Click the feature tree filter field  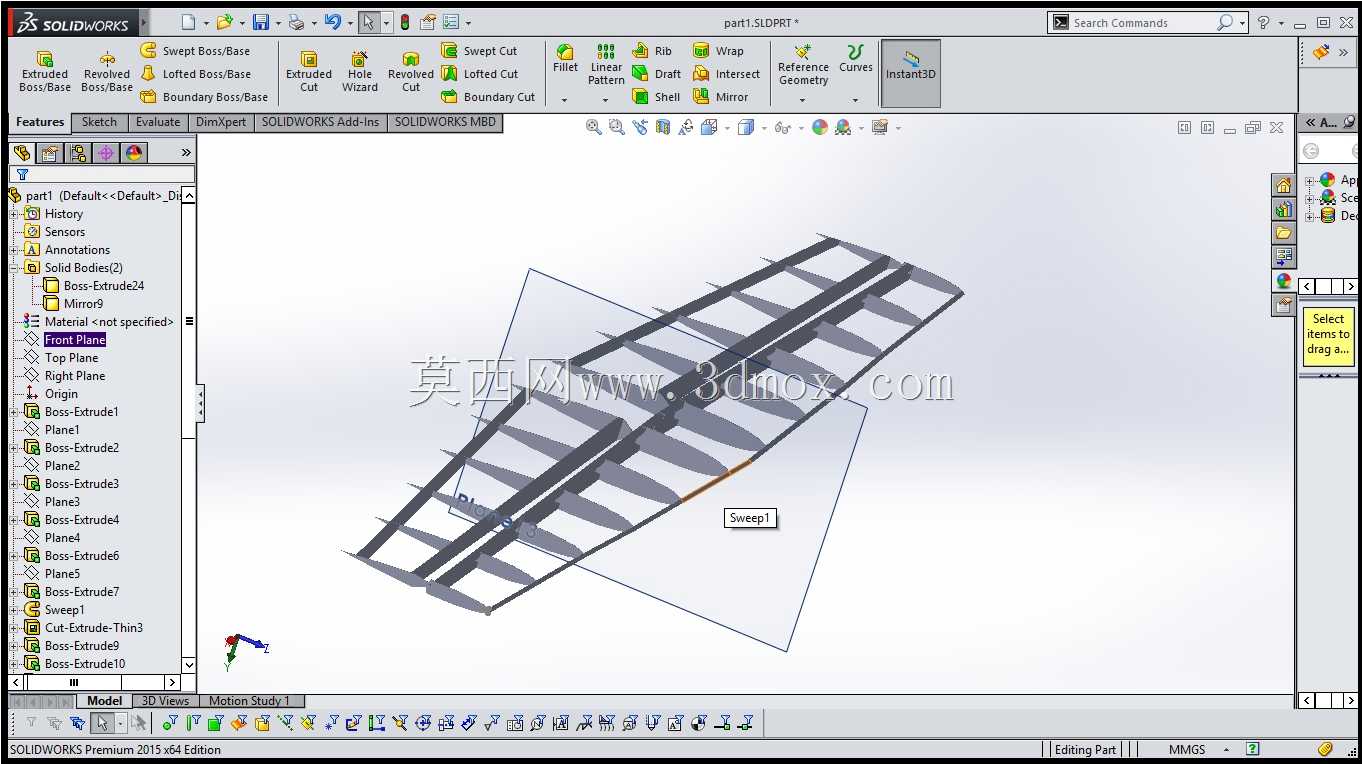pyautogui.click(x=102, y=174)
